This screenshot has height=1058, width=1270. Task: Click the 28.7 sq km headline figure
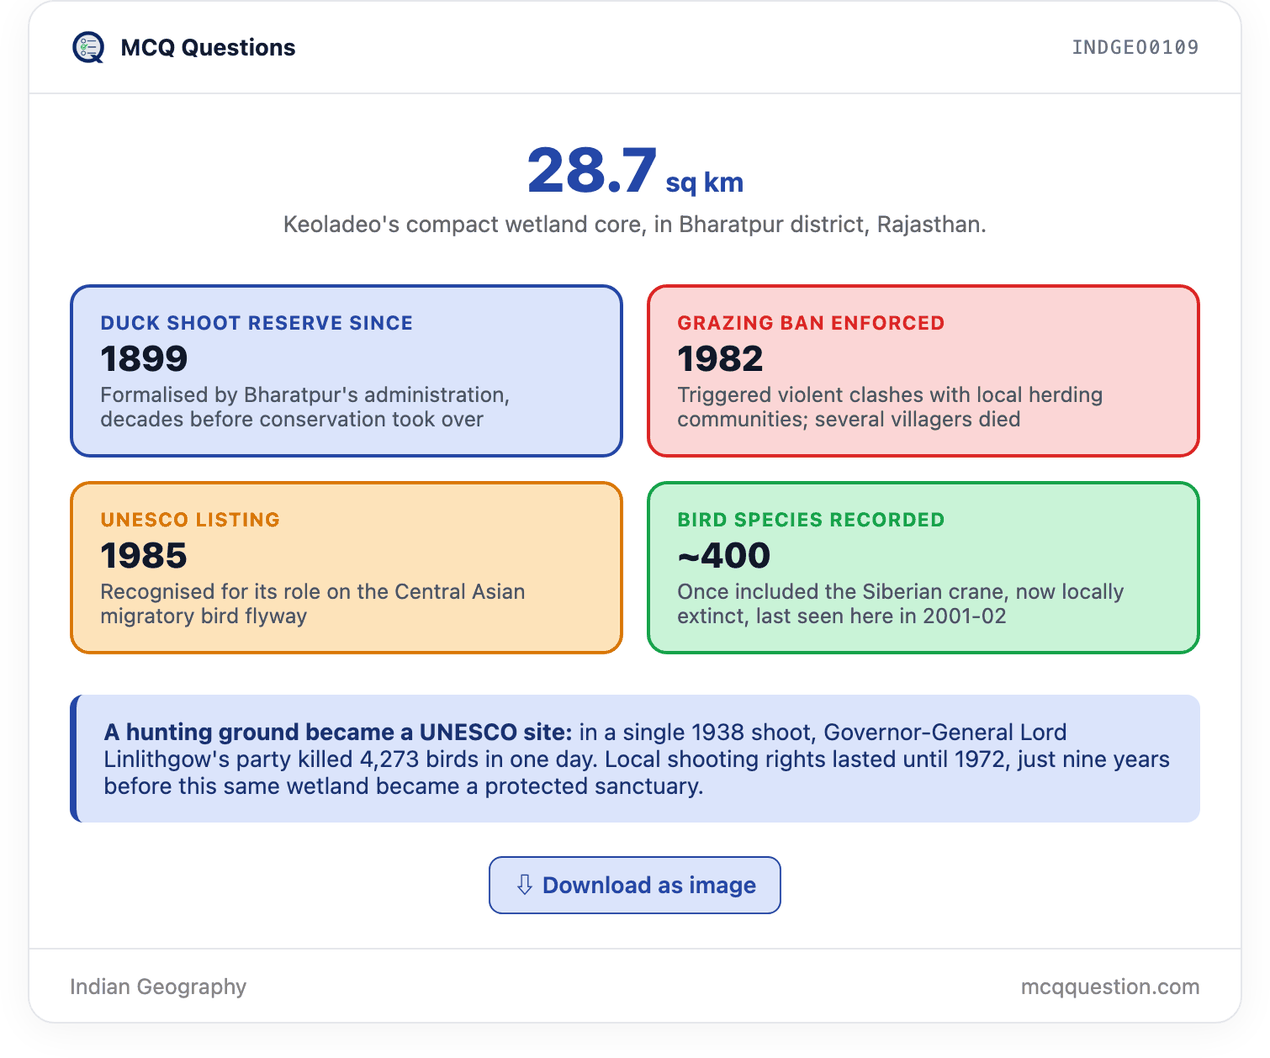635,171
